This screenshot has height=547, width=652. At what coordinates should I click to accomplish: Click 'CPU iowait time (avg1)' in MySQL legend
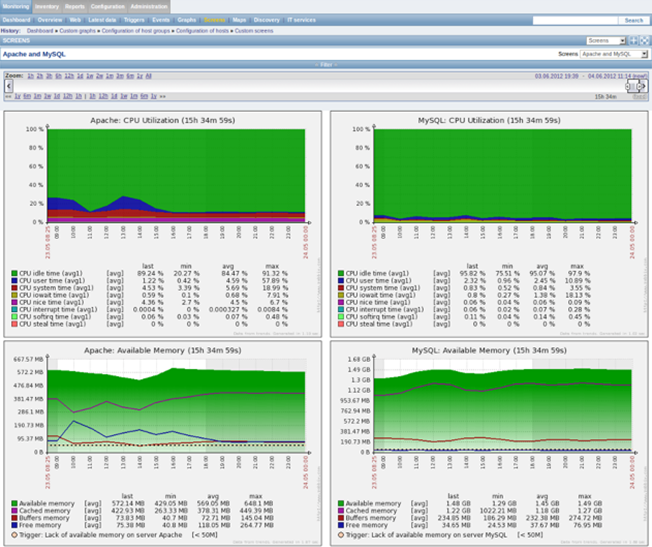(x=380, y=295)
